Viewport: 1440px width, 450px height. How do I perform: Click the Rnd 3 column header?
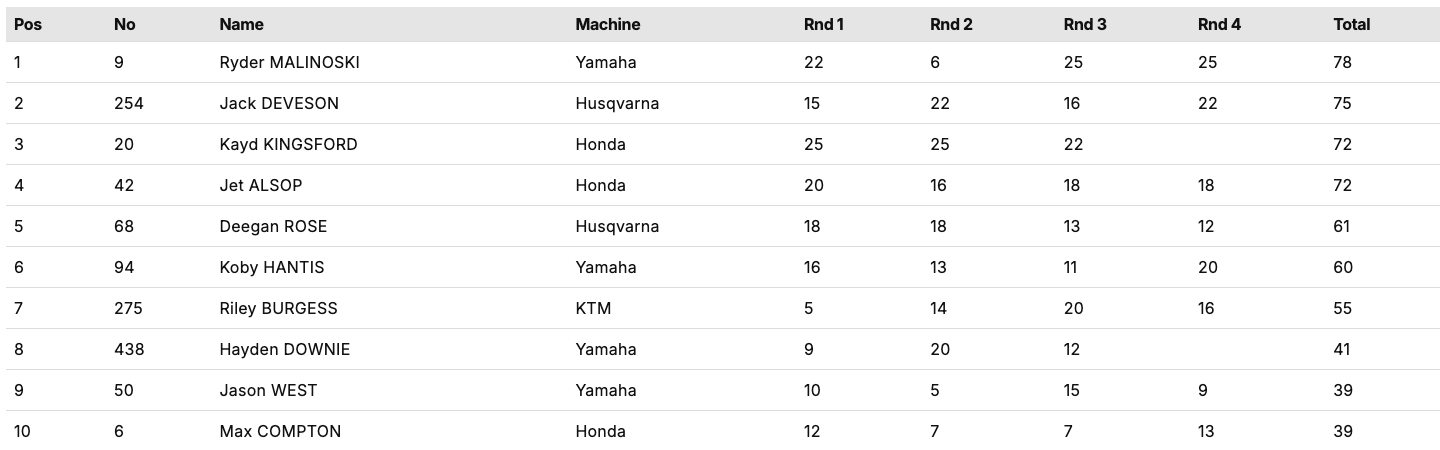(1085, 24)
